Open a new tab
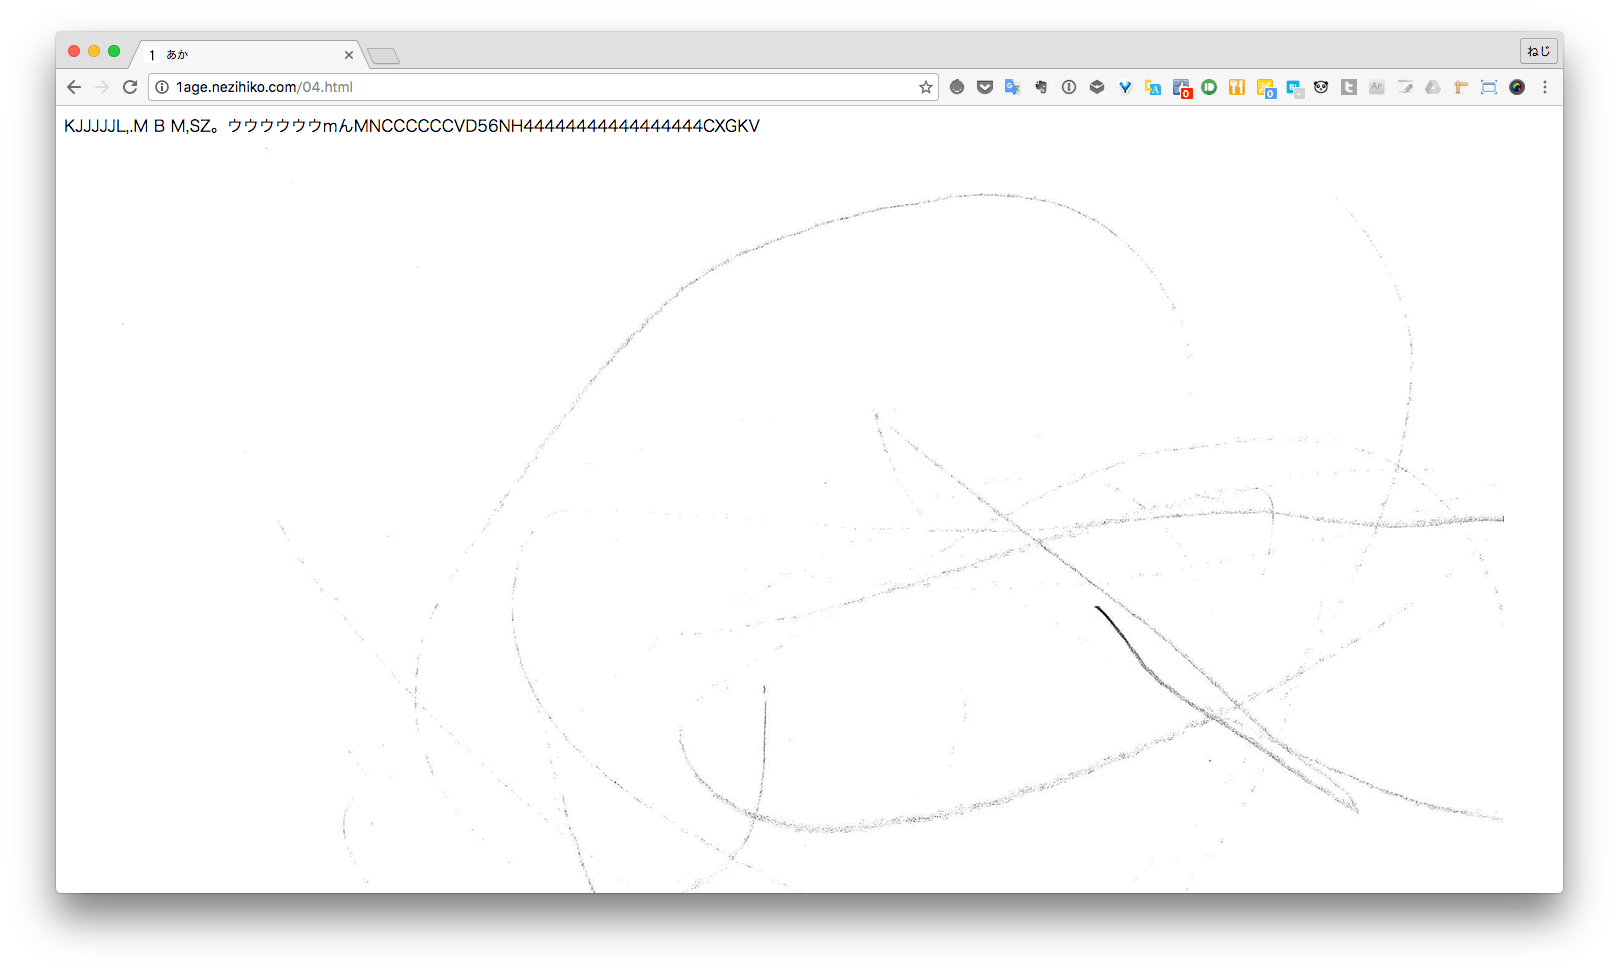Image resolution: width=1619 pixels, height=973 pixels. [384, 56]
